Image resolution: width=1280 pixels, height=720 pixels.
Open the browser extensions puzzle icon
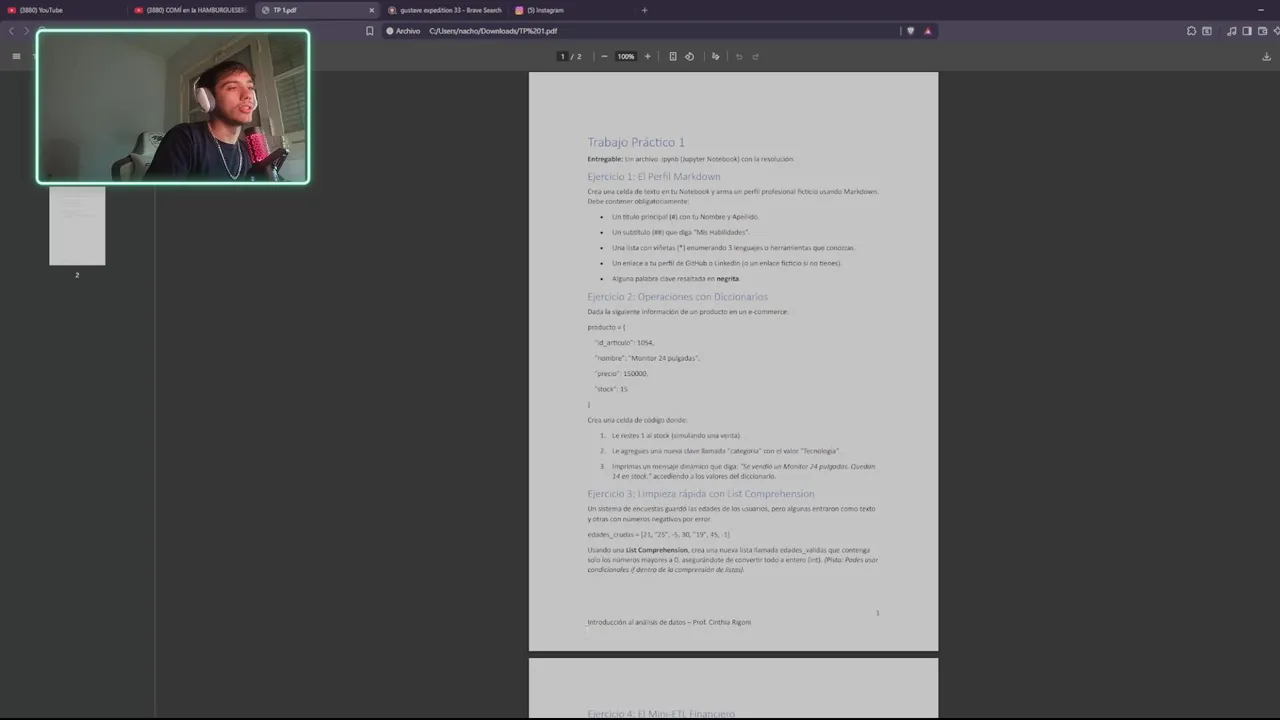coord(1191,31)
